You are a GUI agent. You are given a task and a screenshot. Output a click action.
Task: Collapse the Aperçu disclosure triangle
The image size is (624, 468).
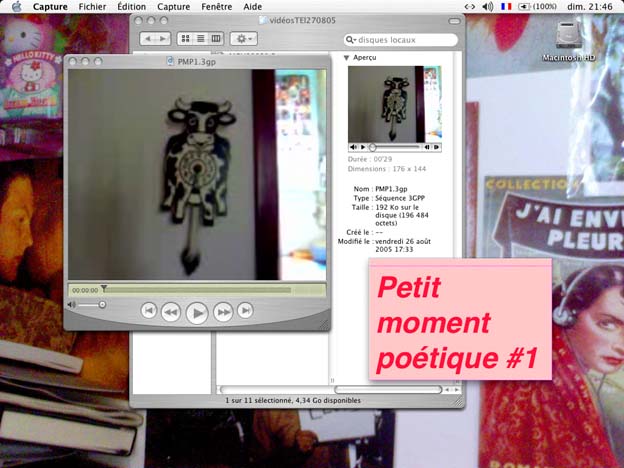coord(346,58)
